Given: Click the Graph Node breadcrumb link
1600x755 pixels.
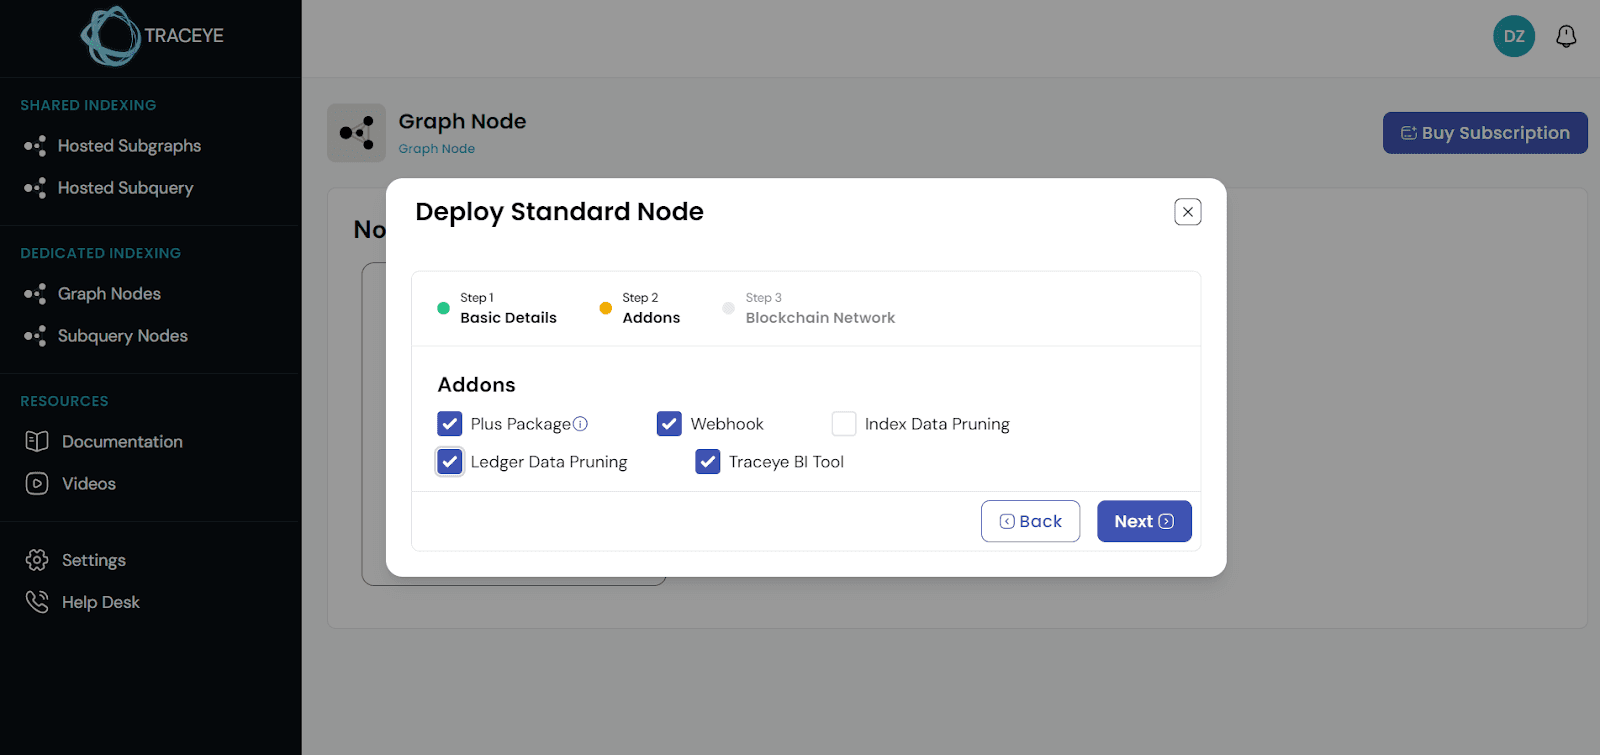Looking at the screenshot, I should 436,149.
